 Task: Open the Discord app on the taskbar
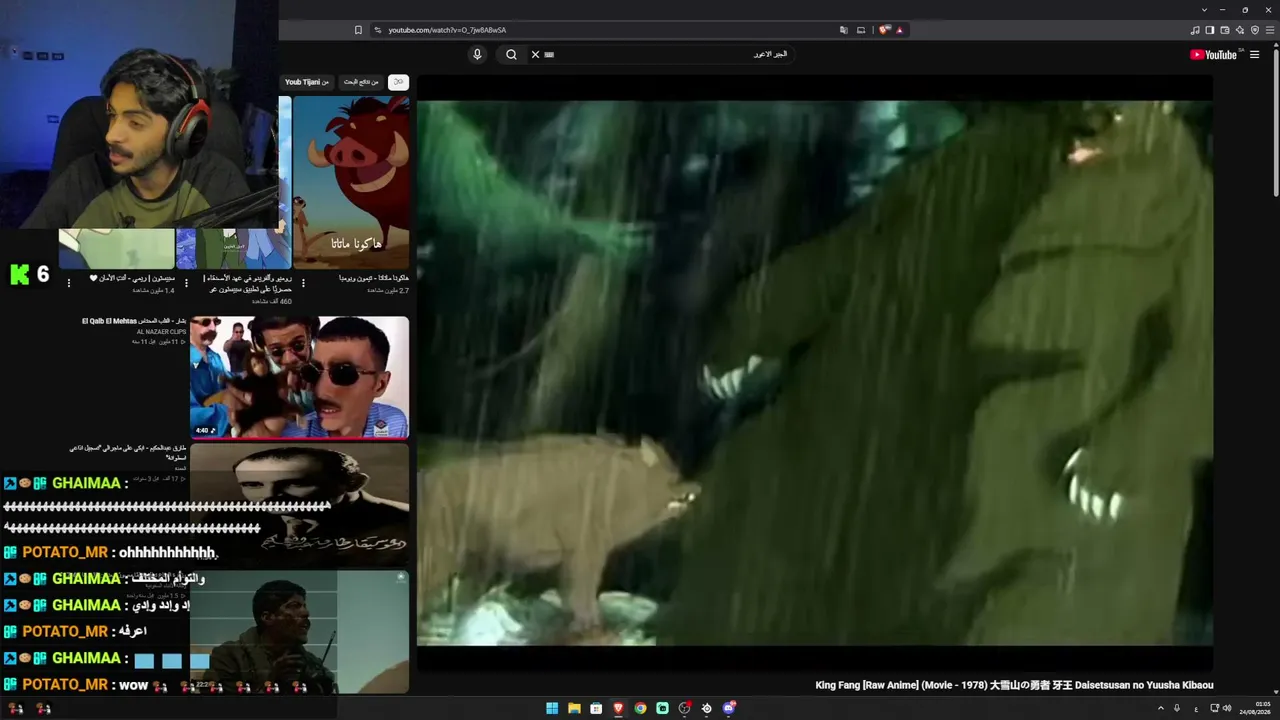point(729,708)
